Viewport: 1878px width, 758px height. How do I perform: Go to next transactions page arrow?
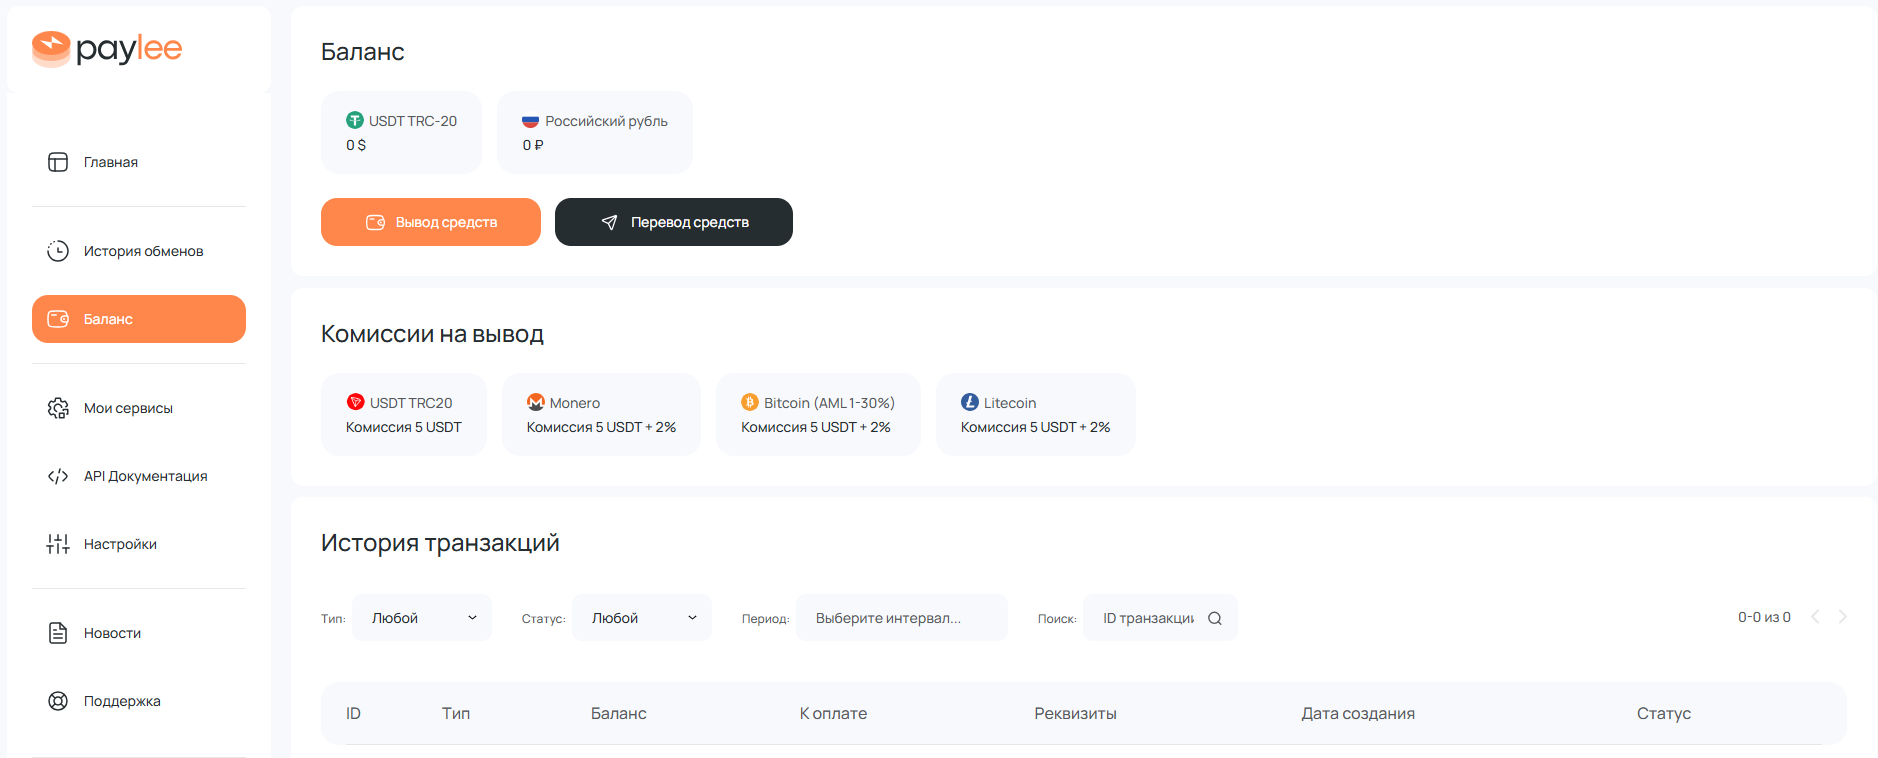point(1842,617)
